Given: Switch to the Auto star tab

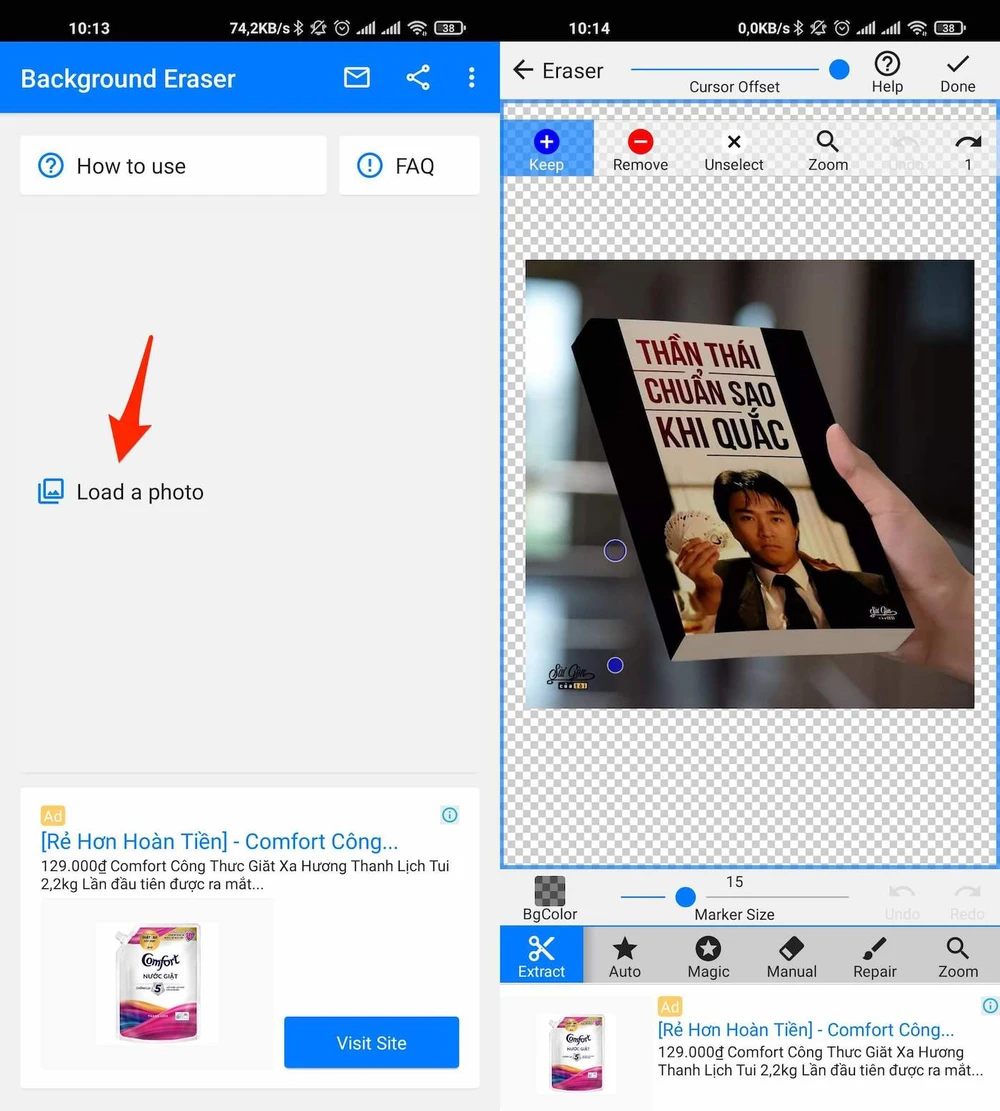Looking at the screenshot, I should 625,956.
